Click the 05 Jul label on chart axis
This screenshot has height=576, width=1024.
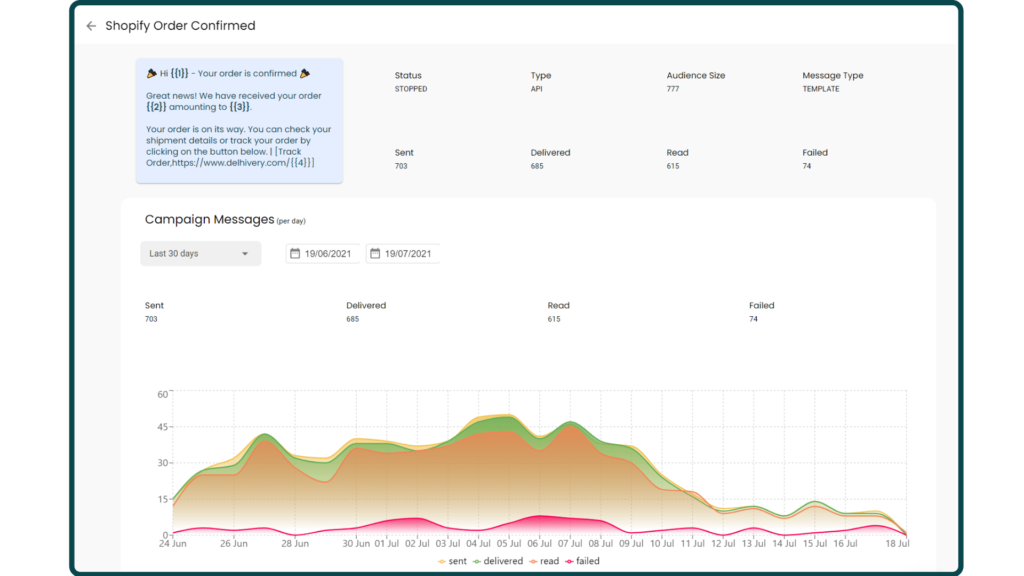pyautogui.click(x=510, y=544)
